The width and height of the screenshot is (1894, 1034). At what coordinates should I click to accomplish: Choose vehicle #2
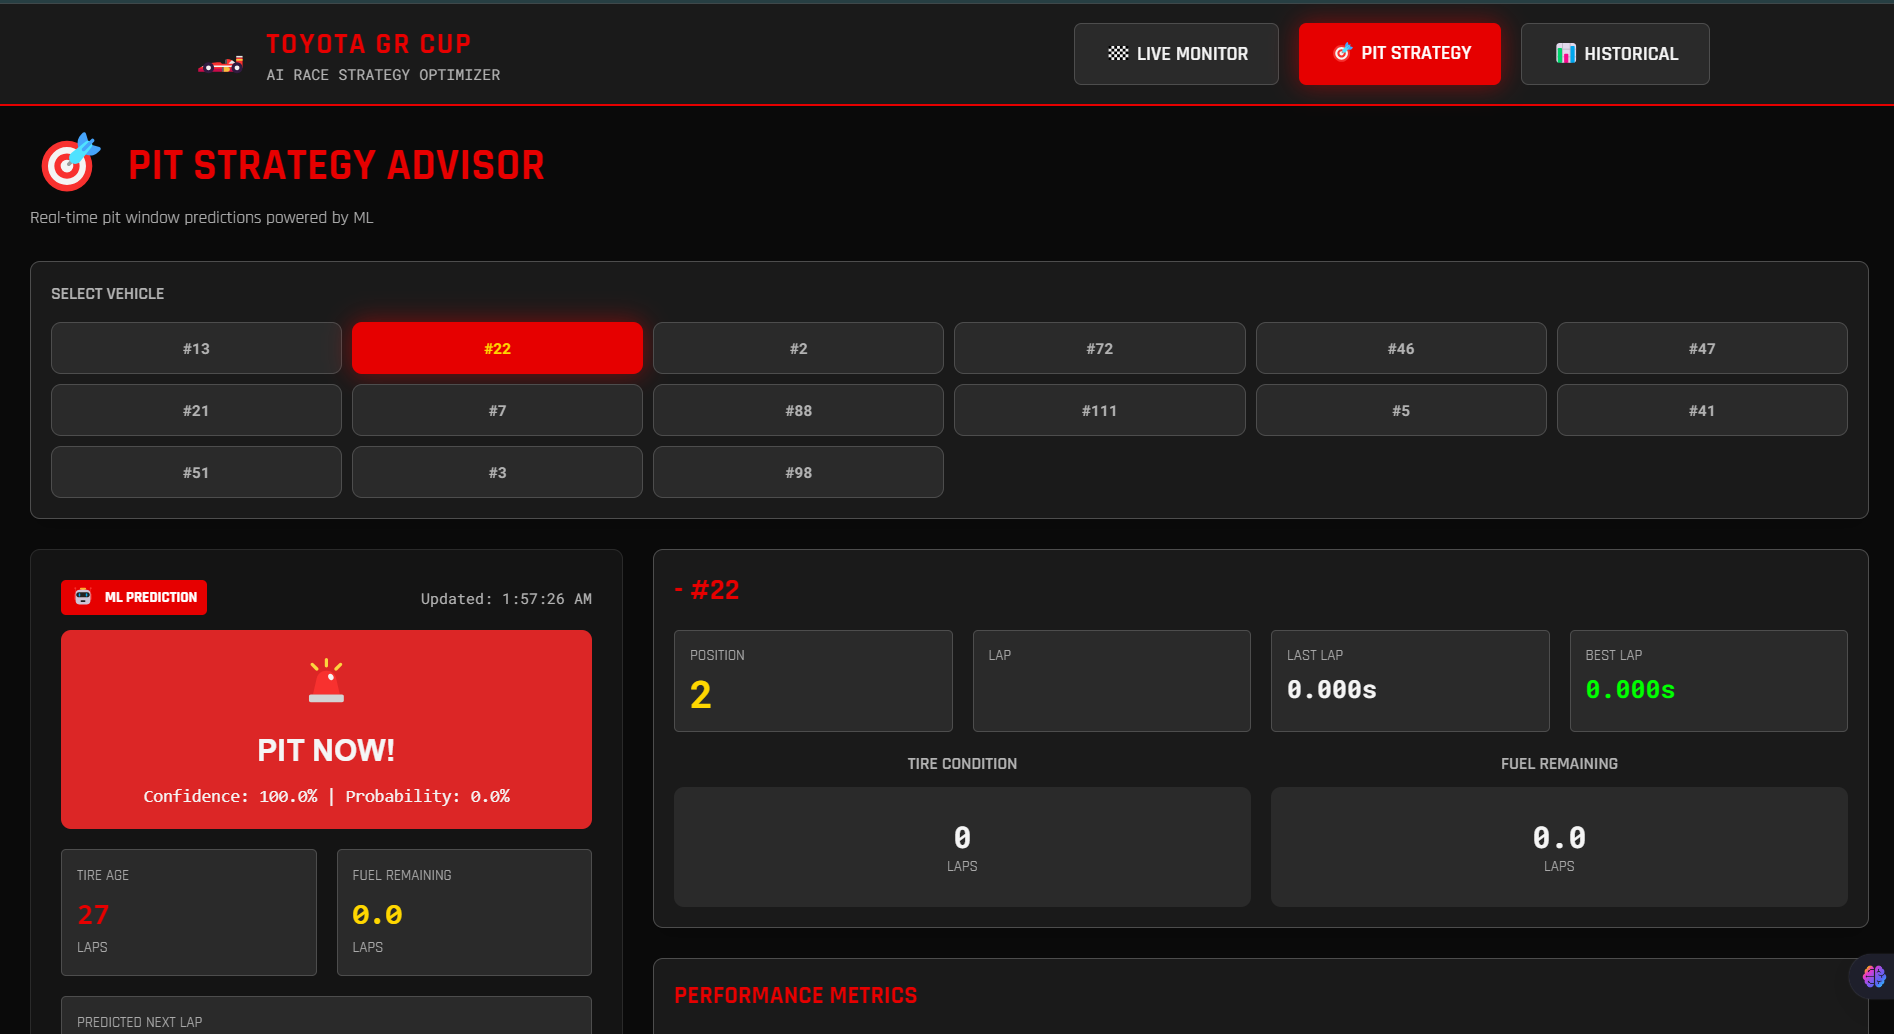coord(798,348)
